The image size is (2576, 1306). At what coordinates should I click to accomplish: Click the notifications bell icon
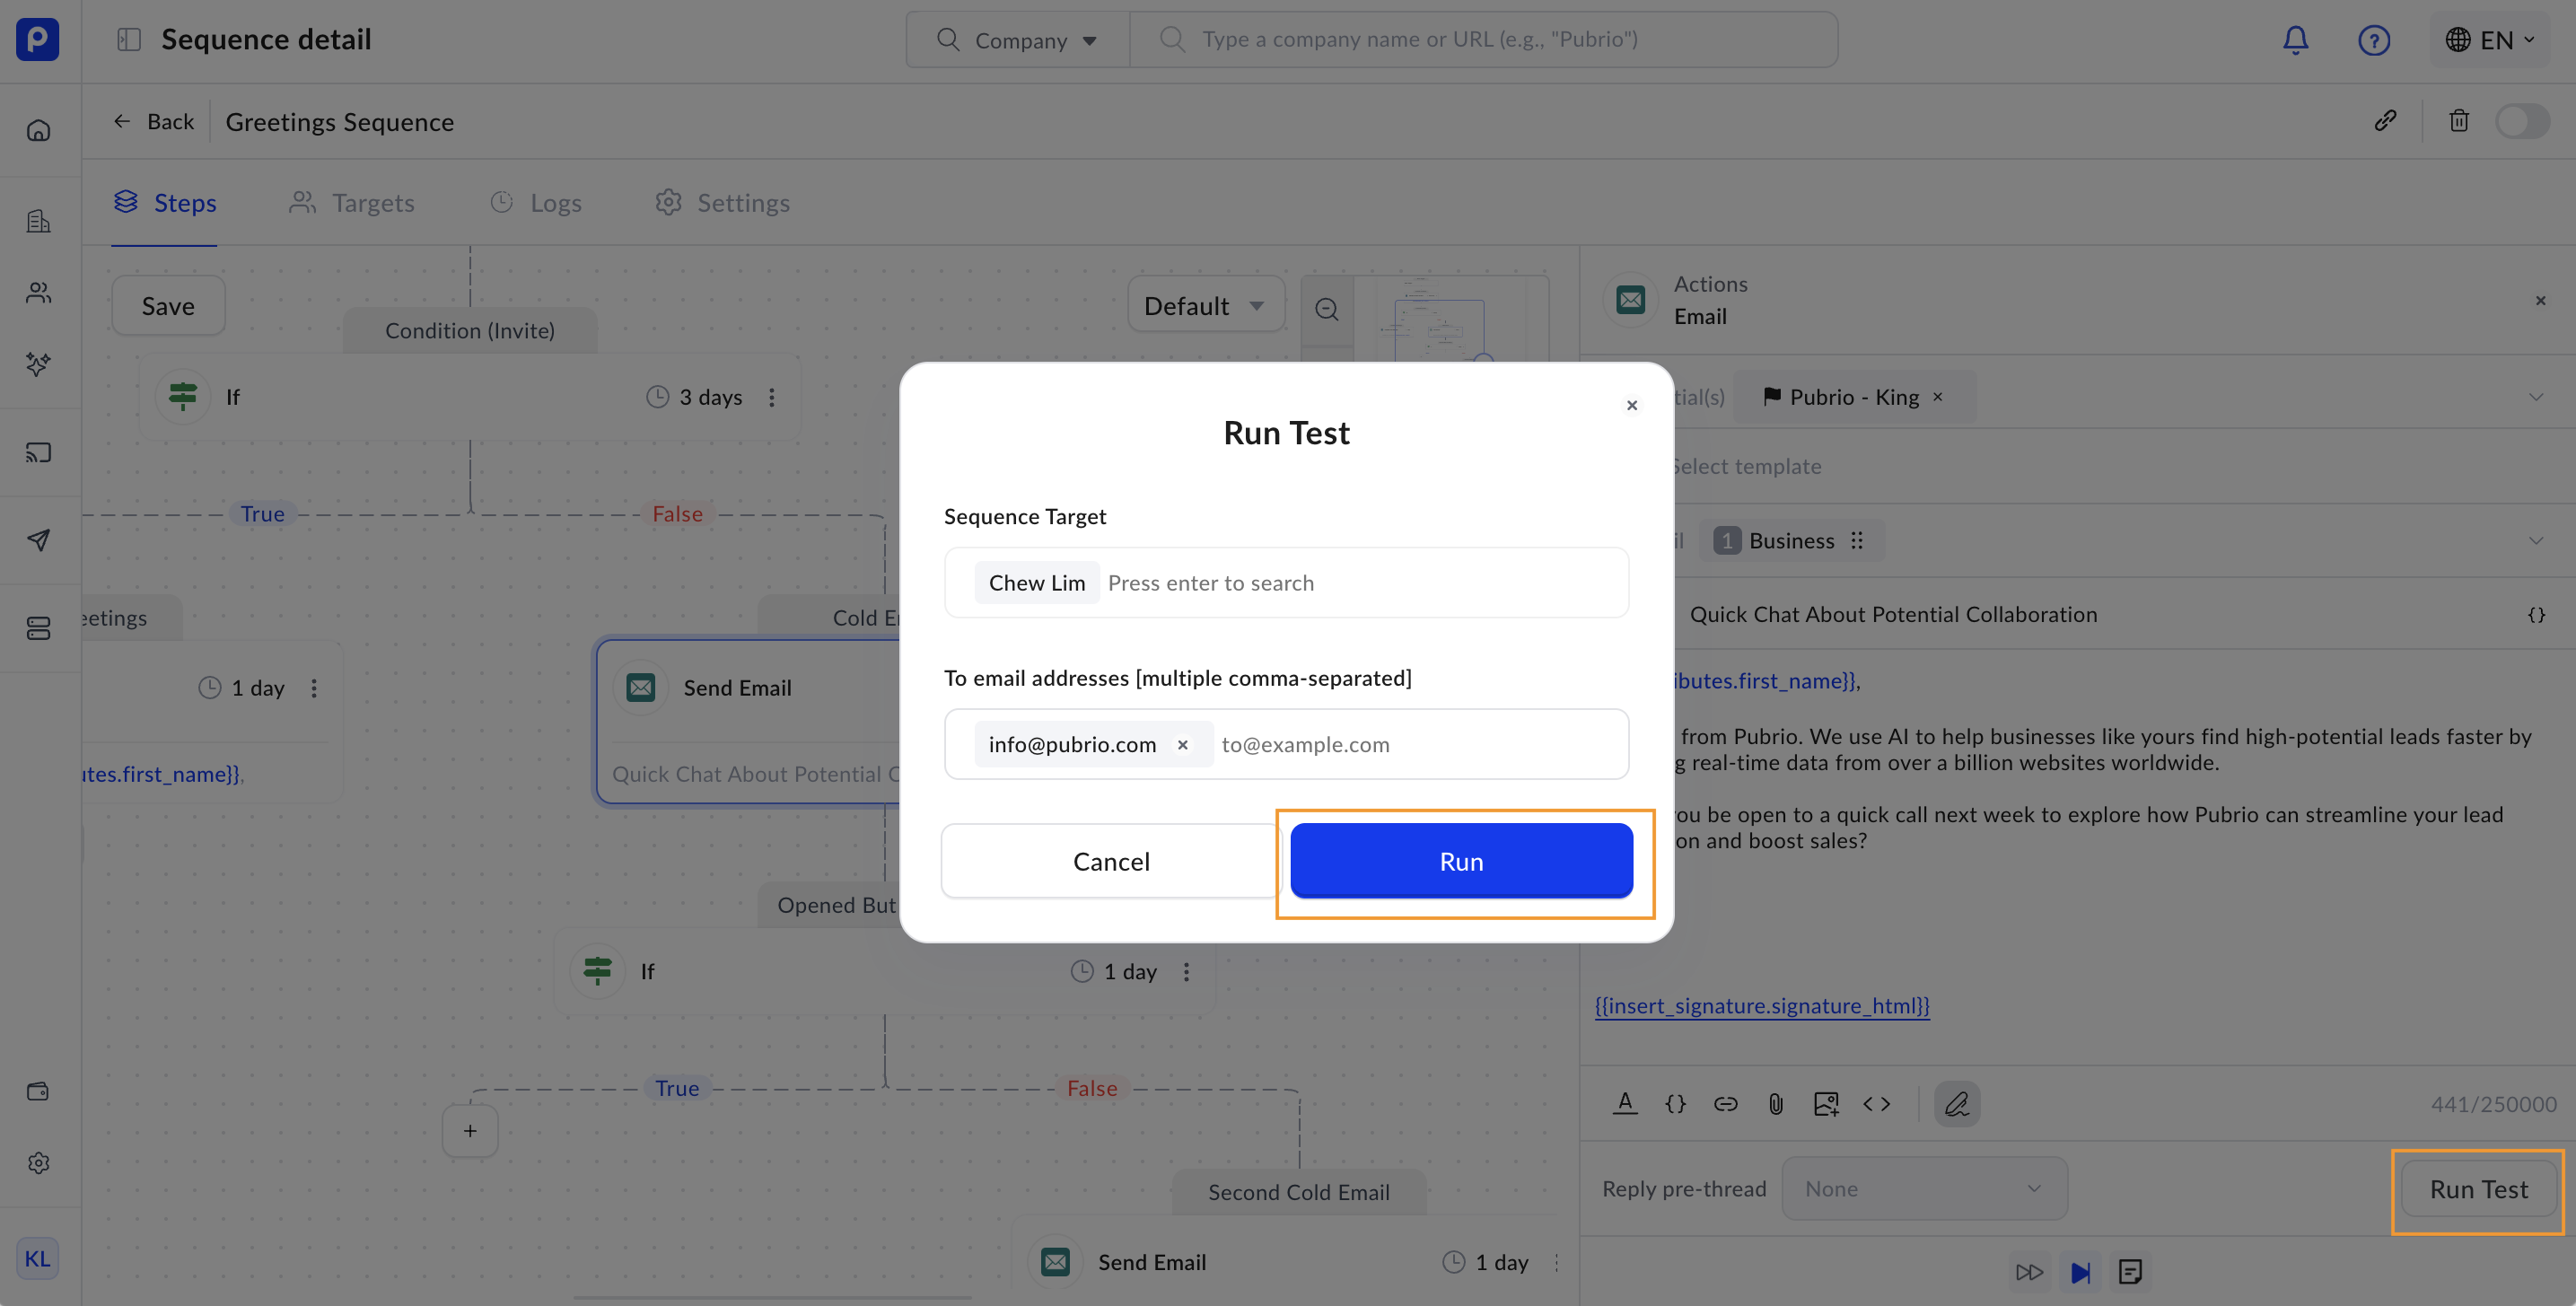pos(2295,40)
